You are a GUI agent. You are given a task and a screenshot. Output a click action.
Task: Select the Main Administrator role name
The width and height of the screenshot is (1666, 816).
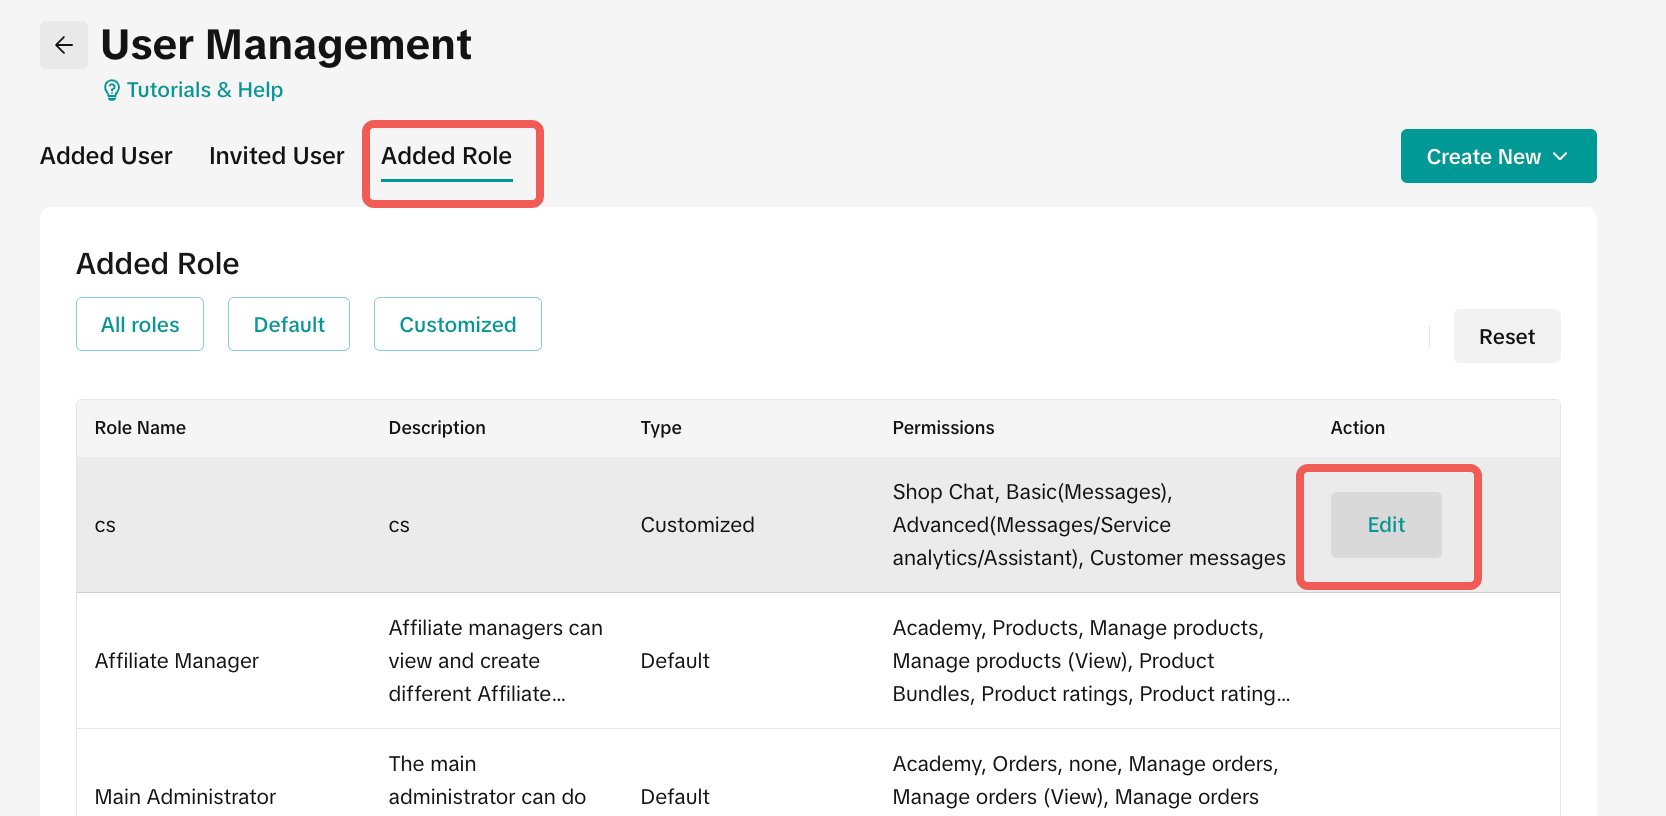pyautogui.click(x=185, y=797)
